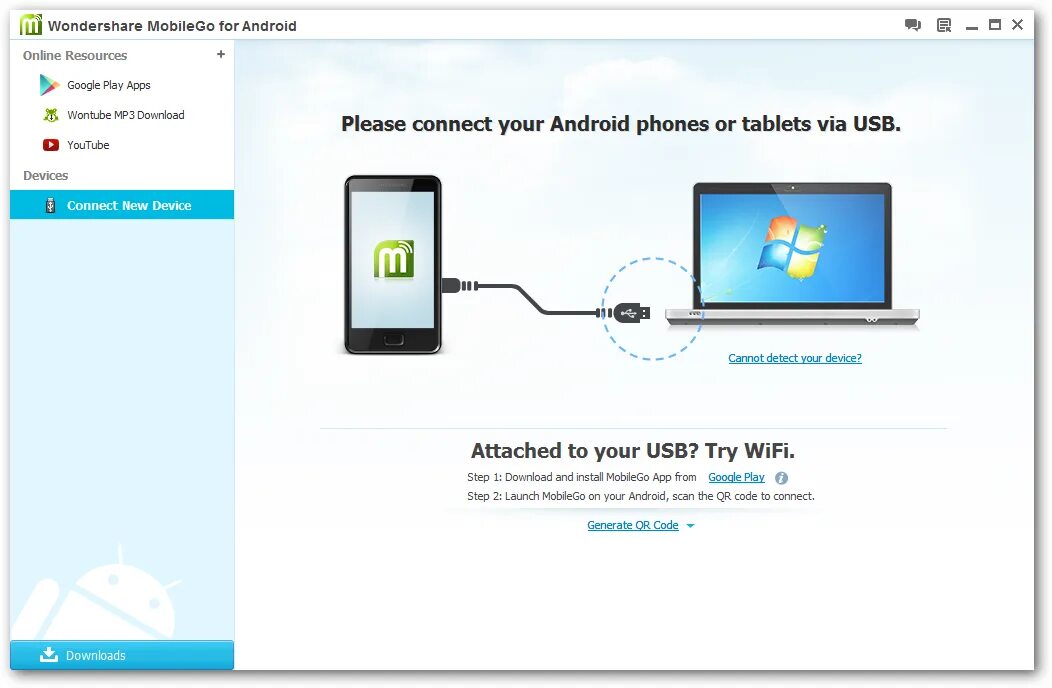1052x688 pixels.
Task: Click the info icon next to Google Play link
Action: click(x=781, y=478)
